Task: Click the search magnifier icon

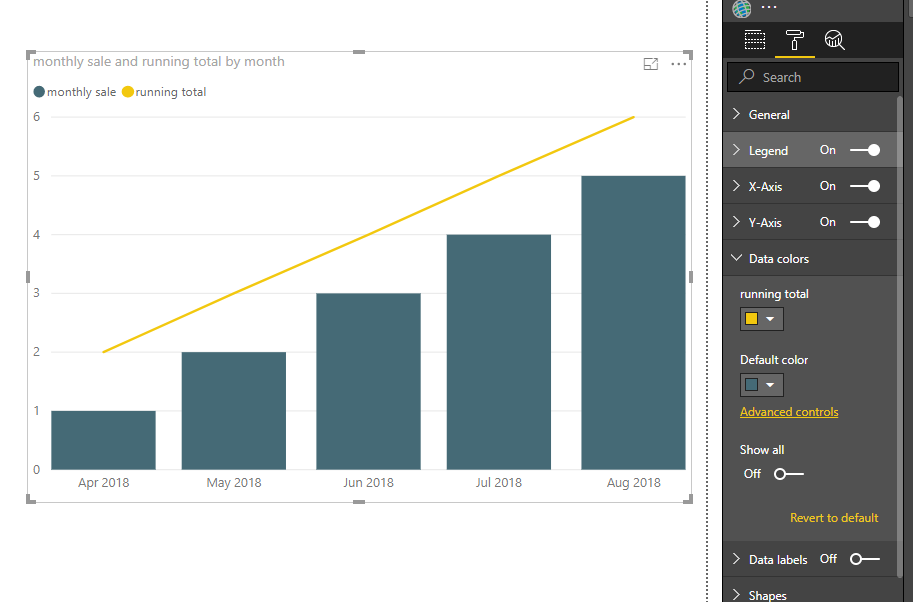Action: 746,76
